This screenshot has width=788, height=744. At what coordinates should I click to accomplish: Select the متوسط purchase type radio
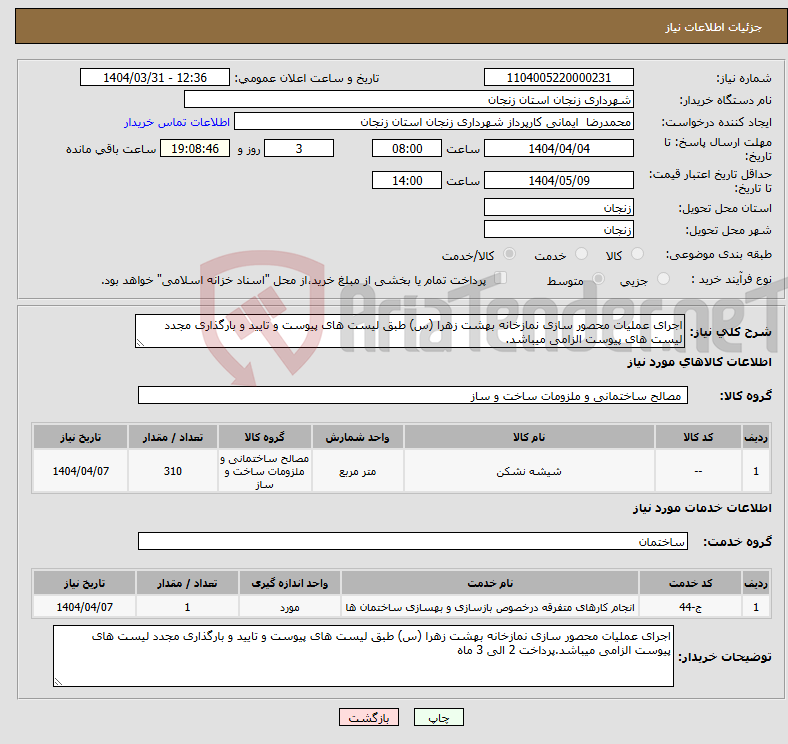pos(599,278)
